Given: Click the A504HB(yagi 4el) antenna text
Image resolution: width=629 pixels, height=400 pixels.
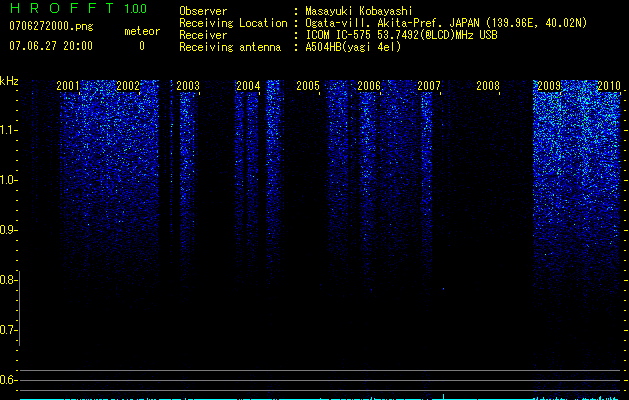Looking at the screenshot, I should pyautogui.click(x=353, y=47).
